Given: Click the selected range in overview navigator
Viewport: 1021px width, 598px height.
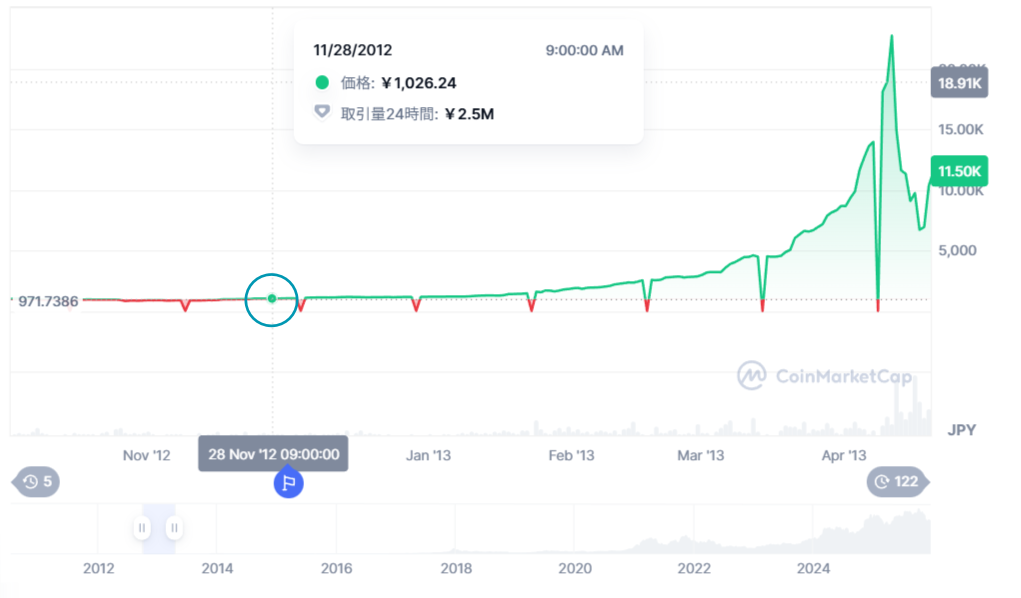Looking at the screenshot, I should [x=158, y=527].
